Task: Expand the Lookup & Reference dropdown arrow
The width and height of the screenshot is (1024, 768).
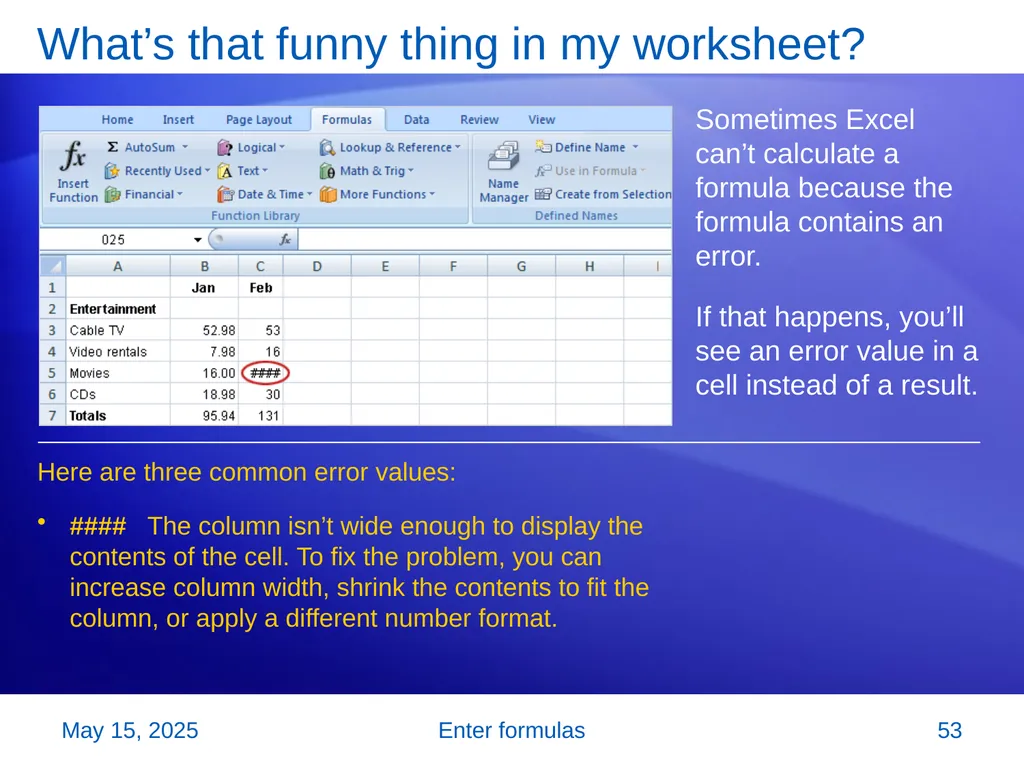Action: coord(458,147)
